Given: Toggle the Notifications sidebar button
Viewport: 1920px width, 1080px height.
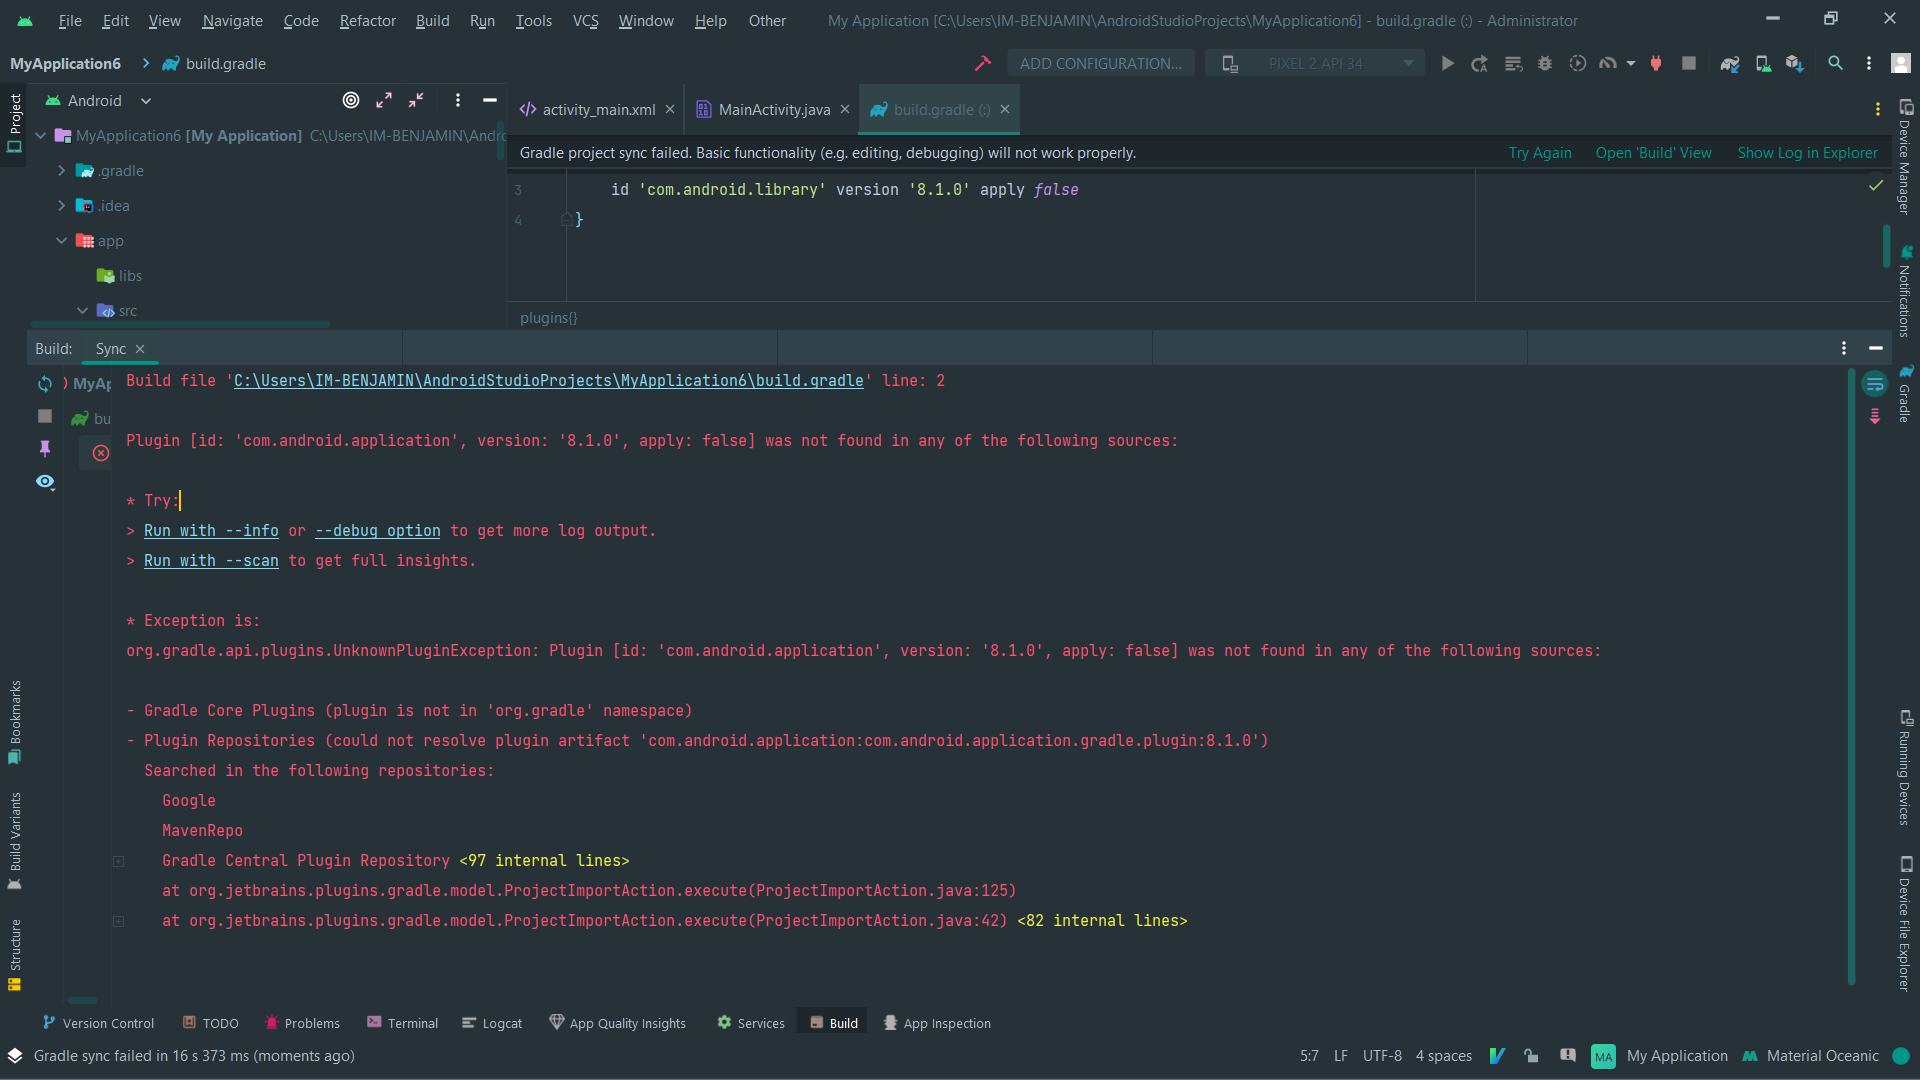Looking at the screenshot, I should (1905, 291).
